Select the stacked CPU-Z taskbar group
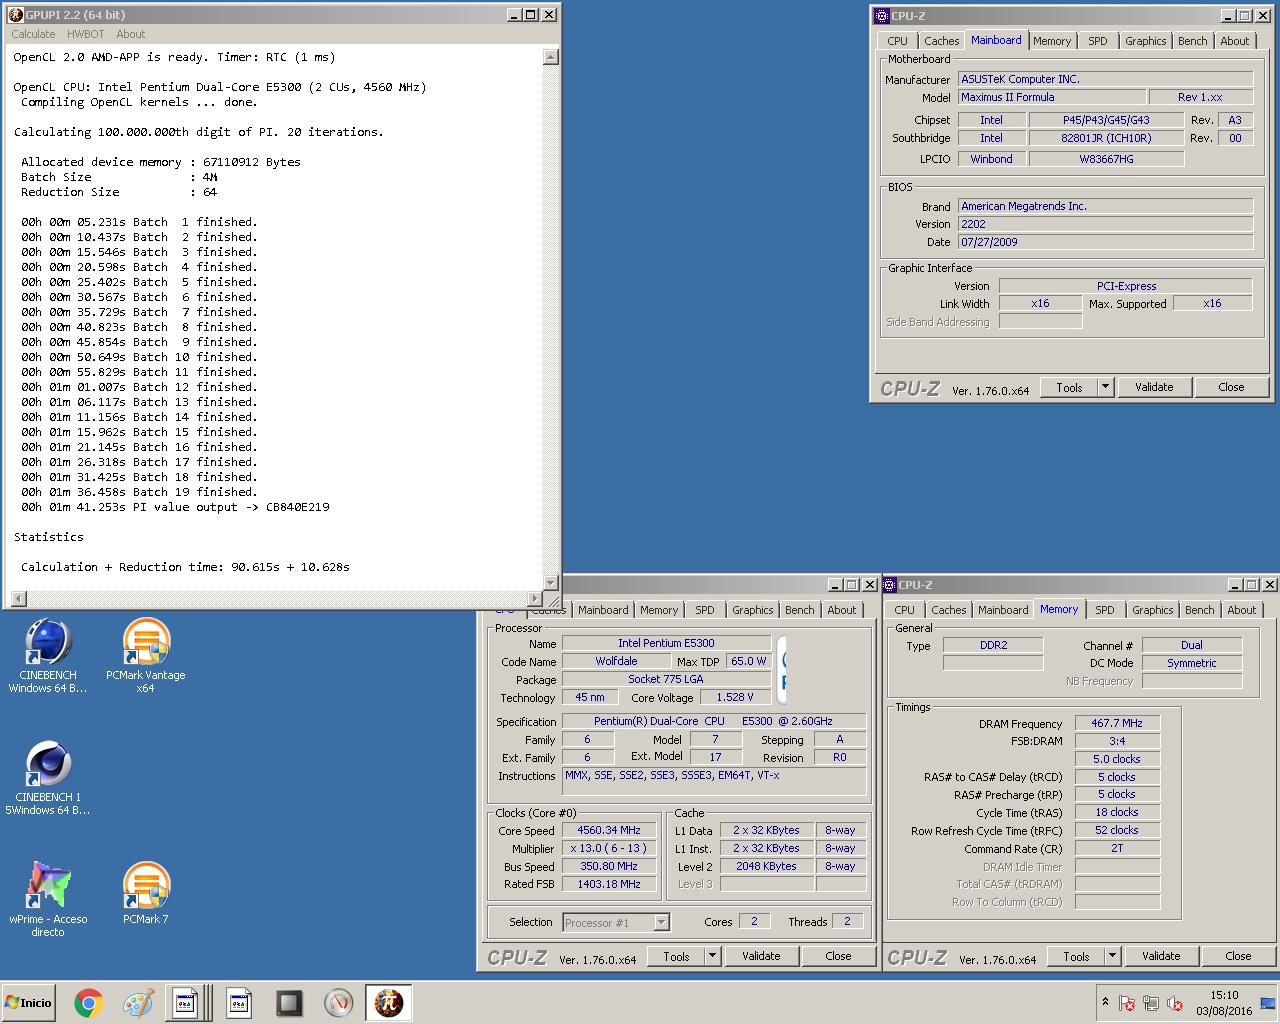The height and width of the screenshot is (1024, 1280). coord(188,1002)
